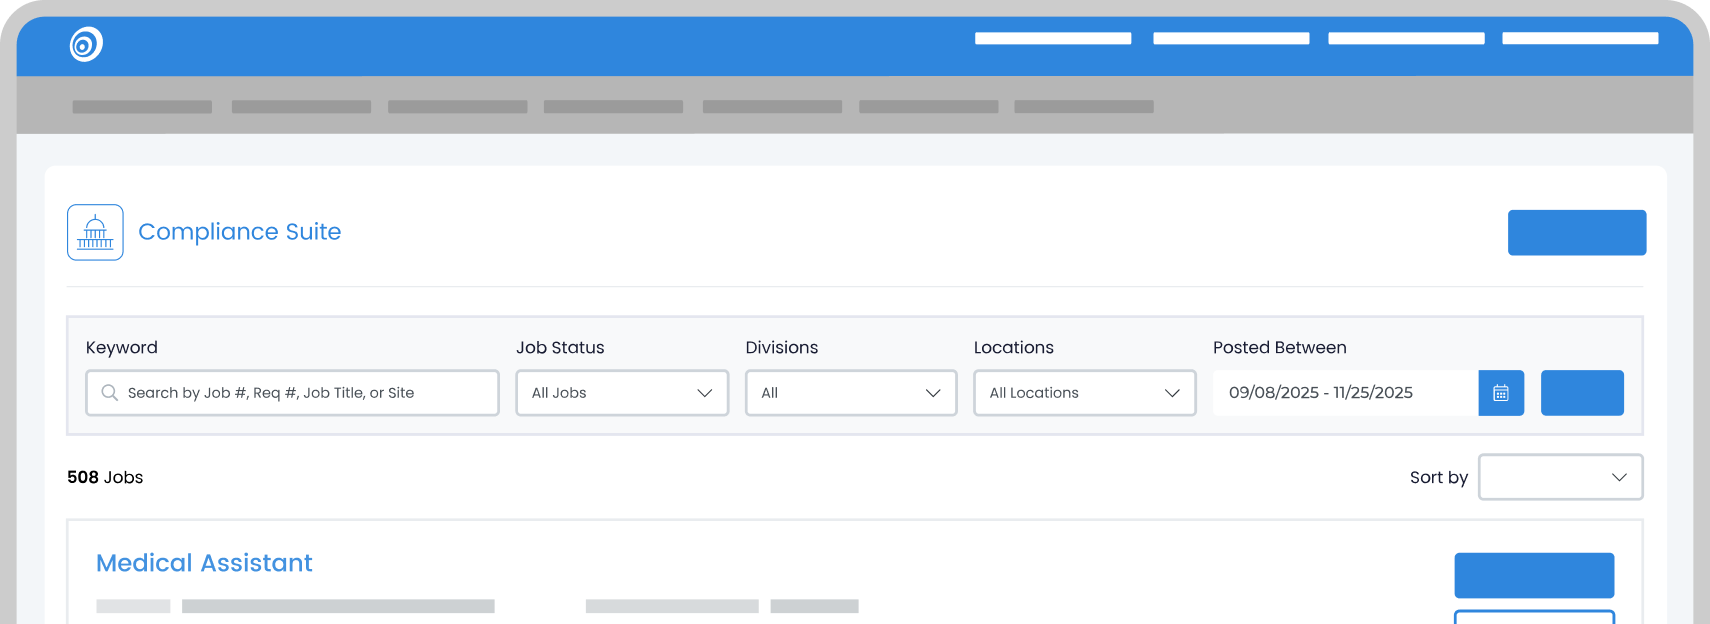Select the first white item in top navigation
Viewport: 1710px width, 624px height.
coord(1053,39)
